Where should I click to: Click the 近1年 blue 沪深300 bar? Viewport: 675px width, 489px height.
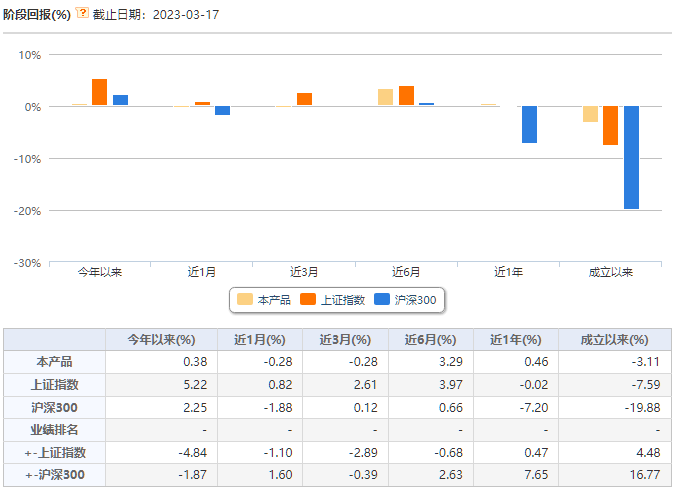click(x=529, y=124)
